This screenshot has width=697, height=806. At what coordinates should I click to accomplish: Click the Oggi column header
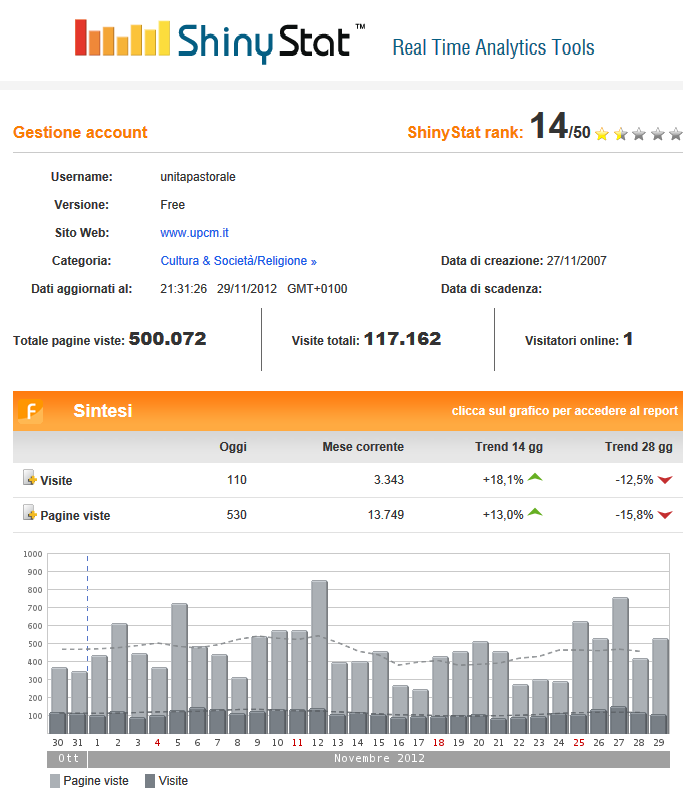[x=233, y=447]
